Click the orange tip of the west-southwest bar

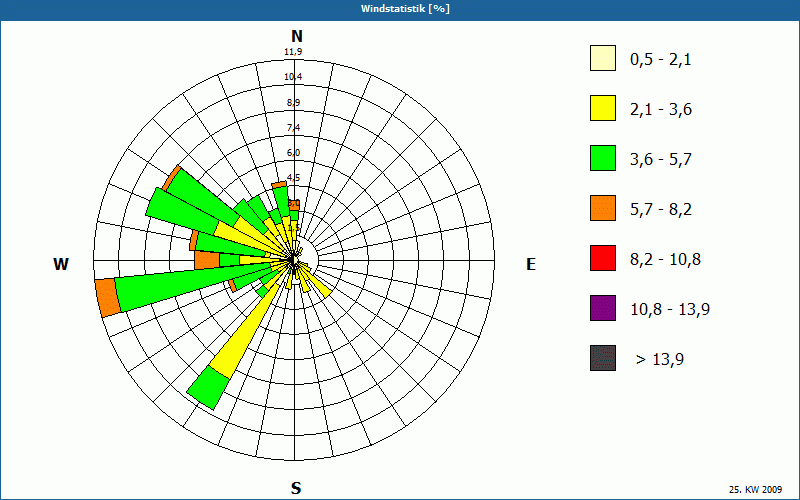pos(108,298)
